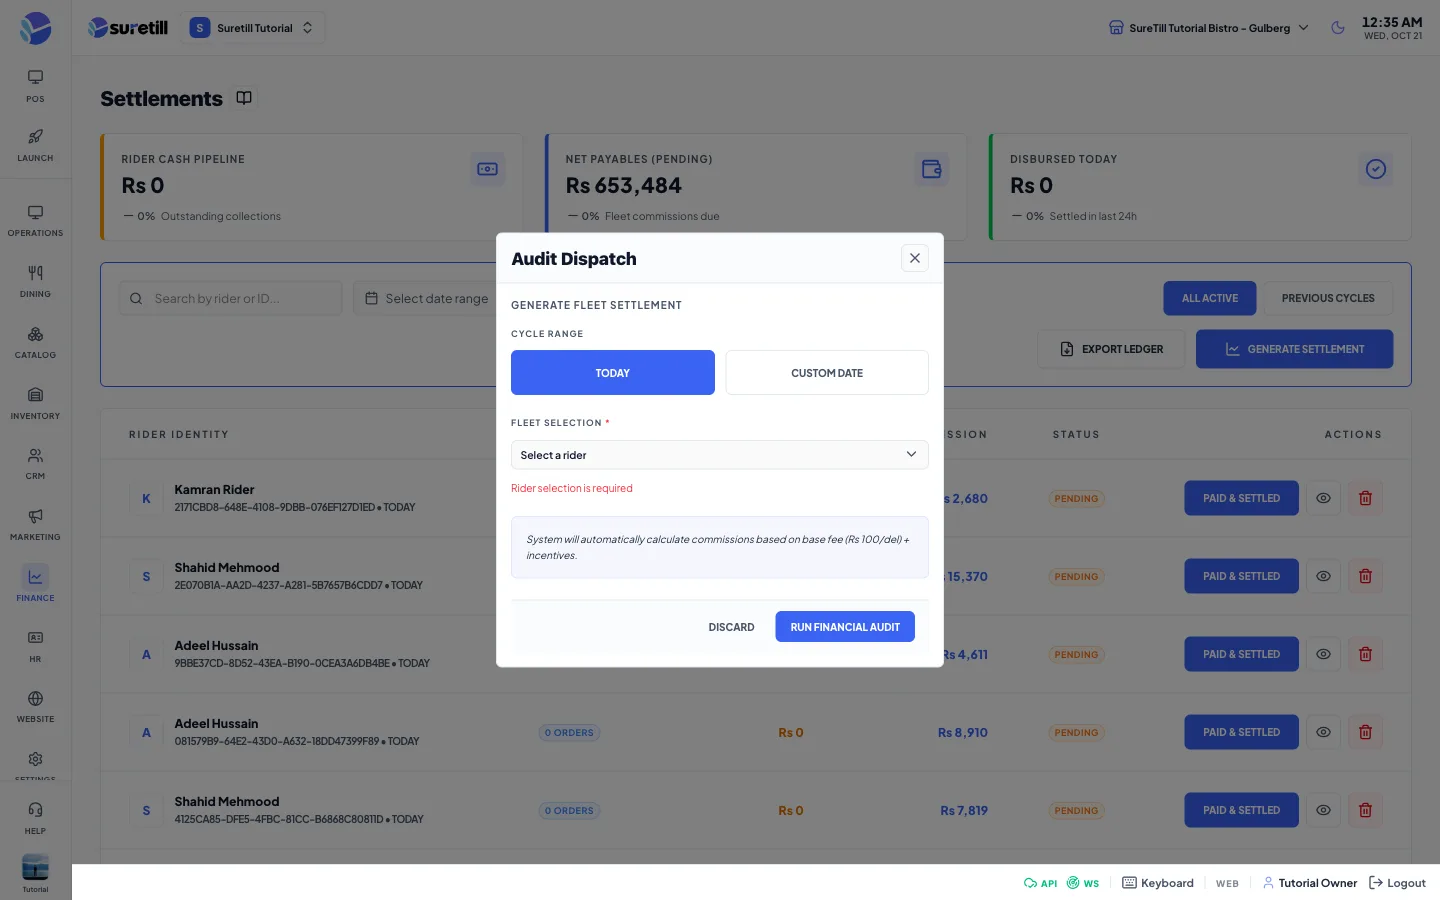
Task: Expand the Select a rider dropdown
Action: click(720, 455)
